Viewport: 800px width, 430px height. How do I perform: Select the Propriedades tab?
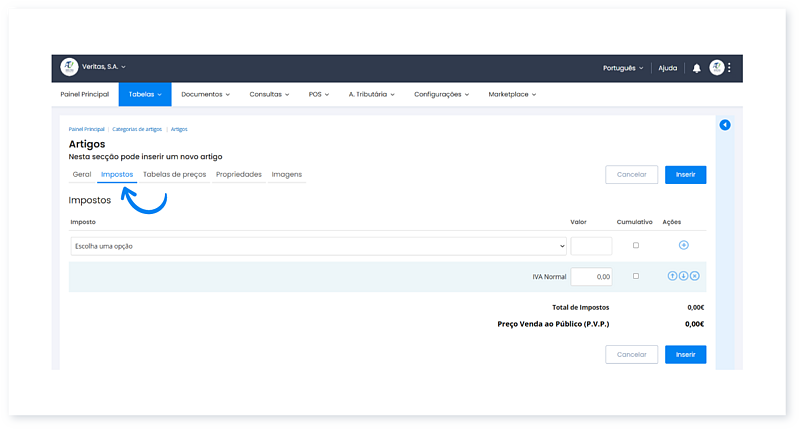[239, 174]
